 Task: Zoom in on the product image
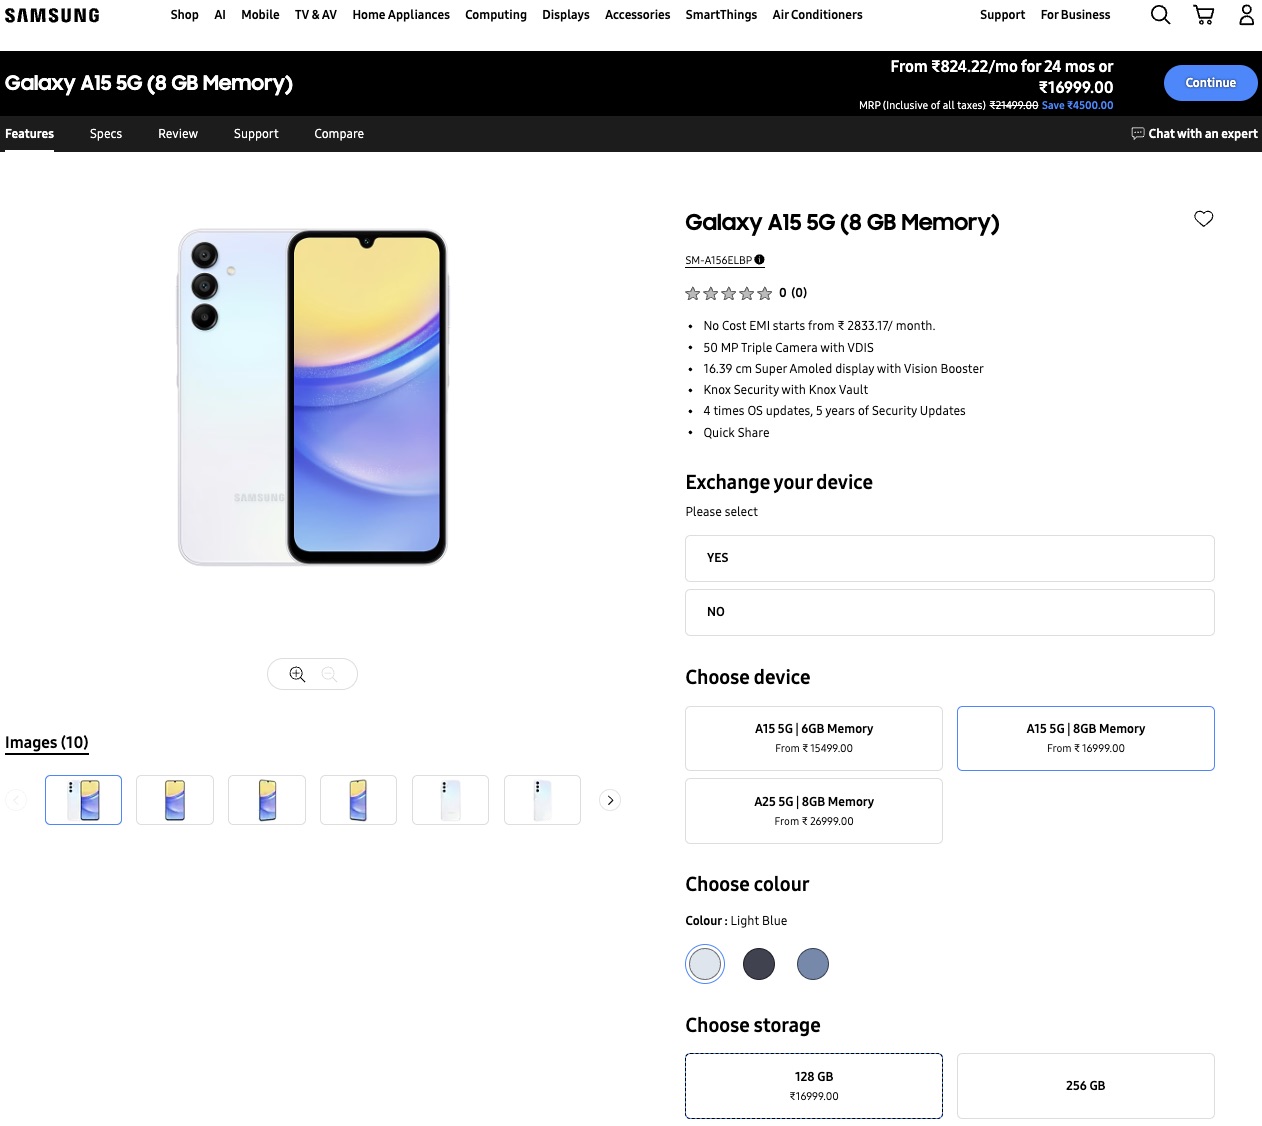tap(297, 674)
